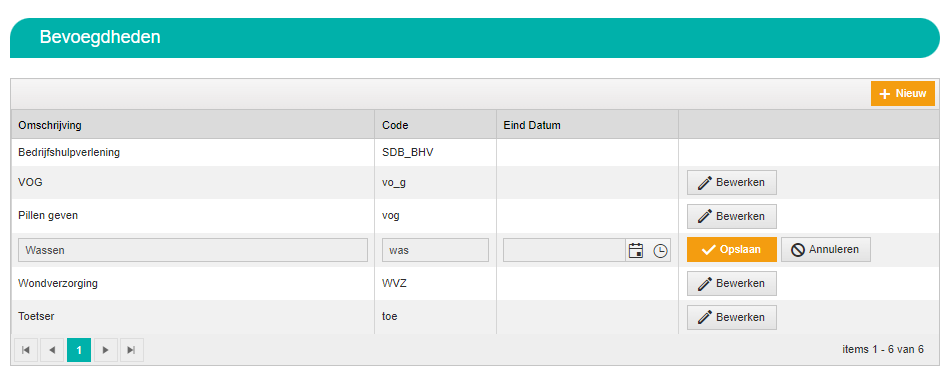Save the Wassen row with Opslaan
Viewport: 952px width, 385px height.
point(732,250)
